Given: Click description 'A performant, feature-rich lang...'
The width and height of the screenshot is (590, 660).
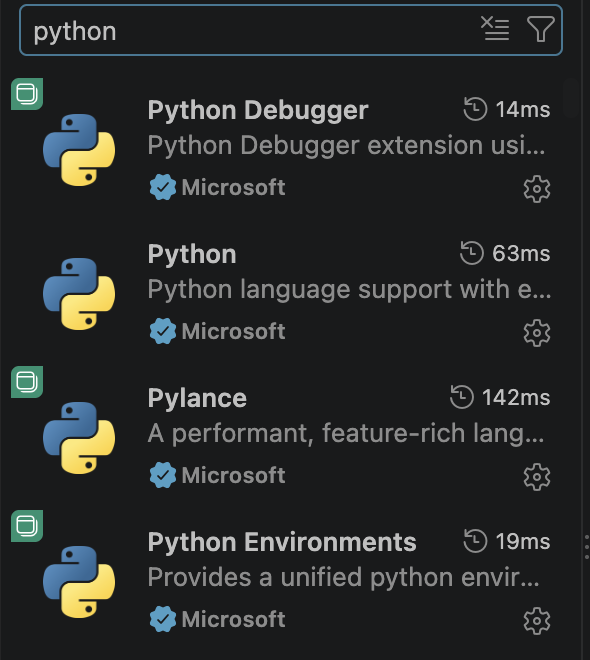Looking at the screenshot, I should (346, 434).
